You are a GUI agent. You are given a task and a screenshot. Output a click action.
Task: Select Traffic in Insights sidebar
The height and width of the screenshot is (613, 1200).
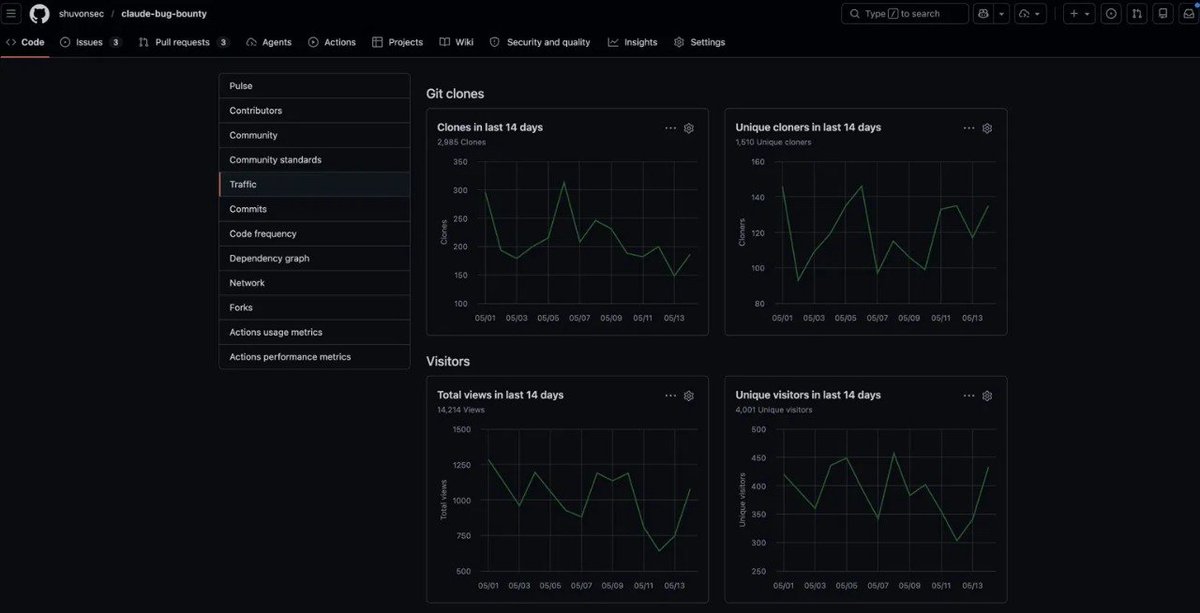tap(314, 184)
